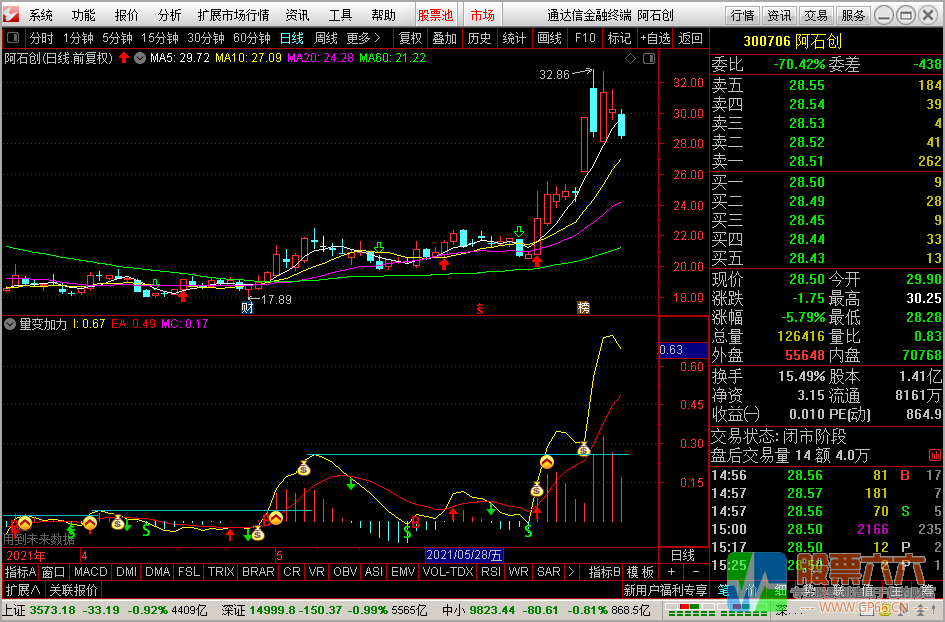The height and width of the screenshot is (622, 945).
Task: Click the diamond icon above the main chart
Action: [630, 58]
